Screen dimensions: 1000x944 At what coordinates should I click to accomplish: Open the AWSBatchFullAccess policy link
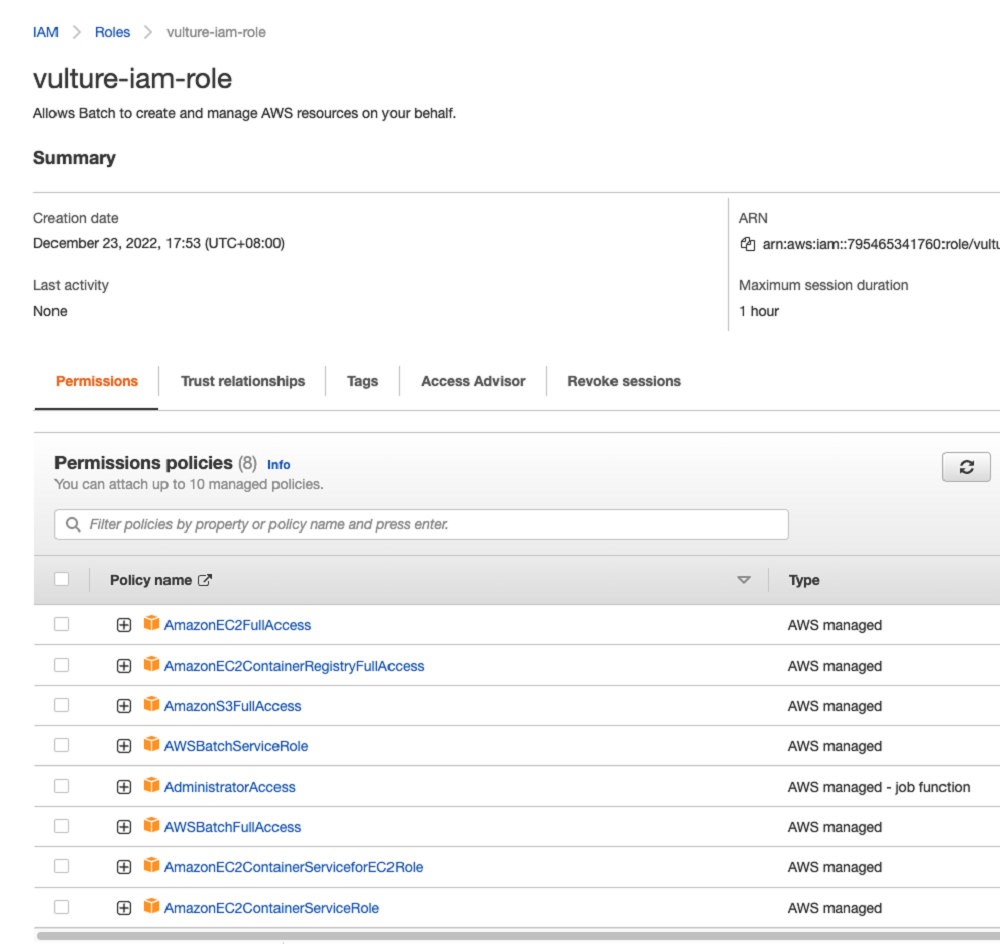[x=232, y=827]
